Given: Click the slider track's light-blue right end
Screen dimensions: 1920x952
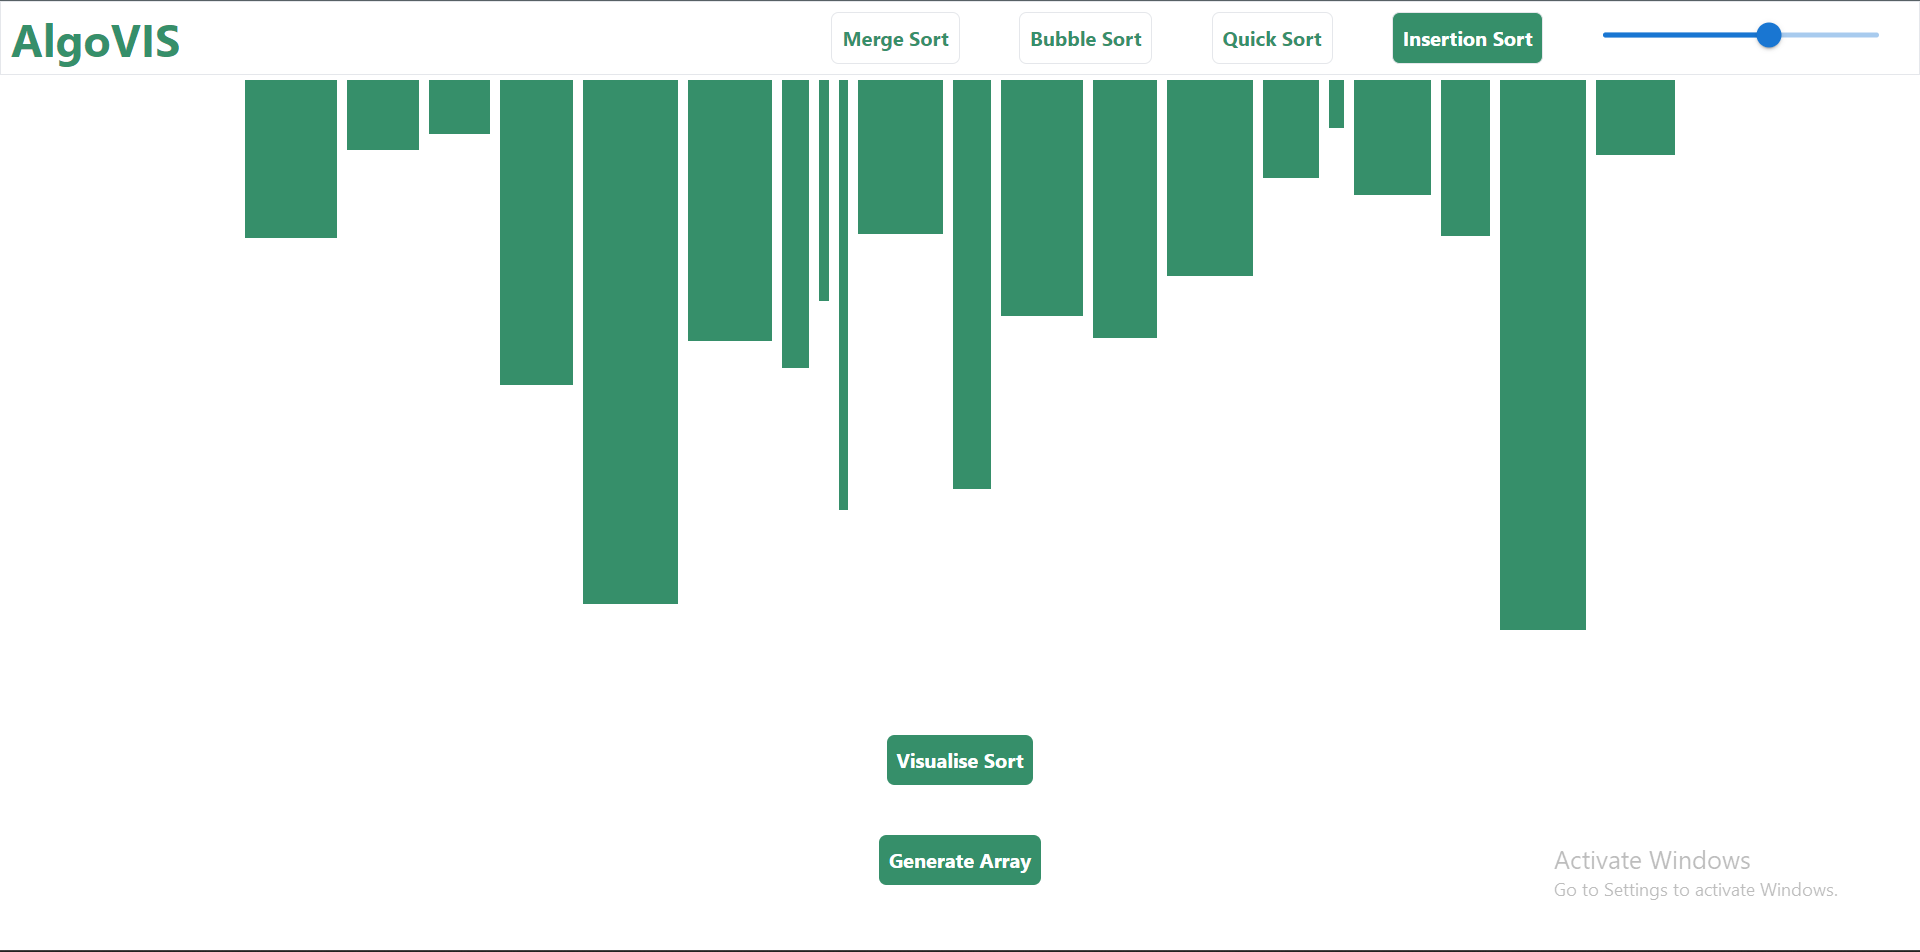Looking at the screenshot, I should (x=1830, y=35).
